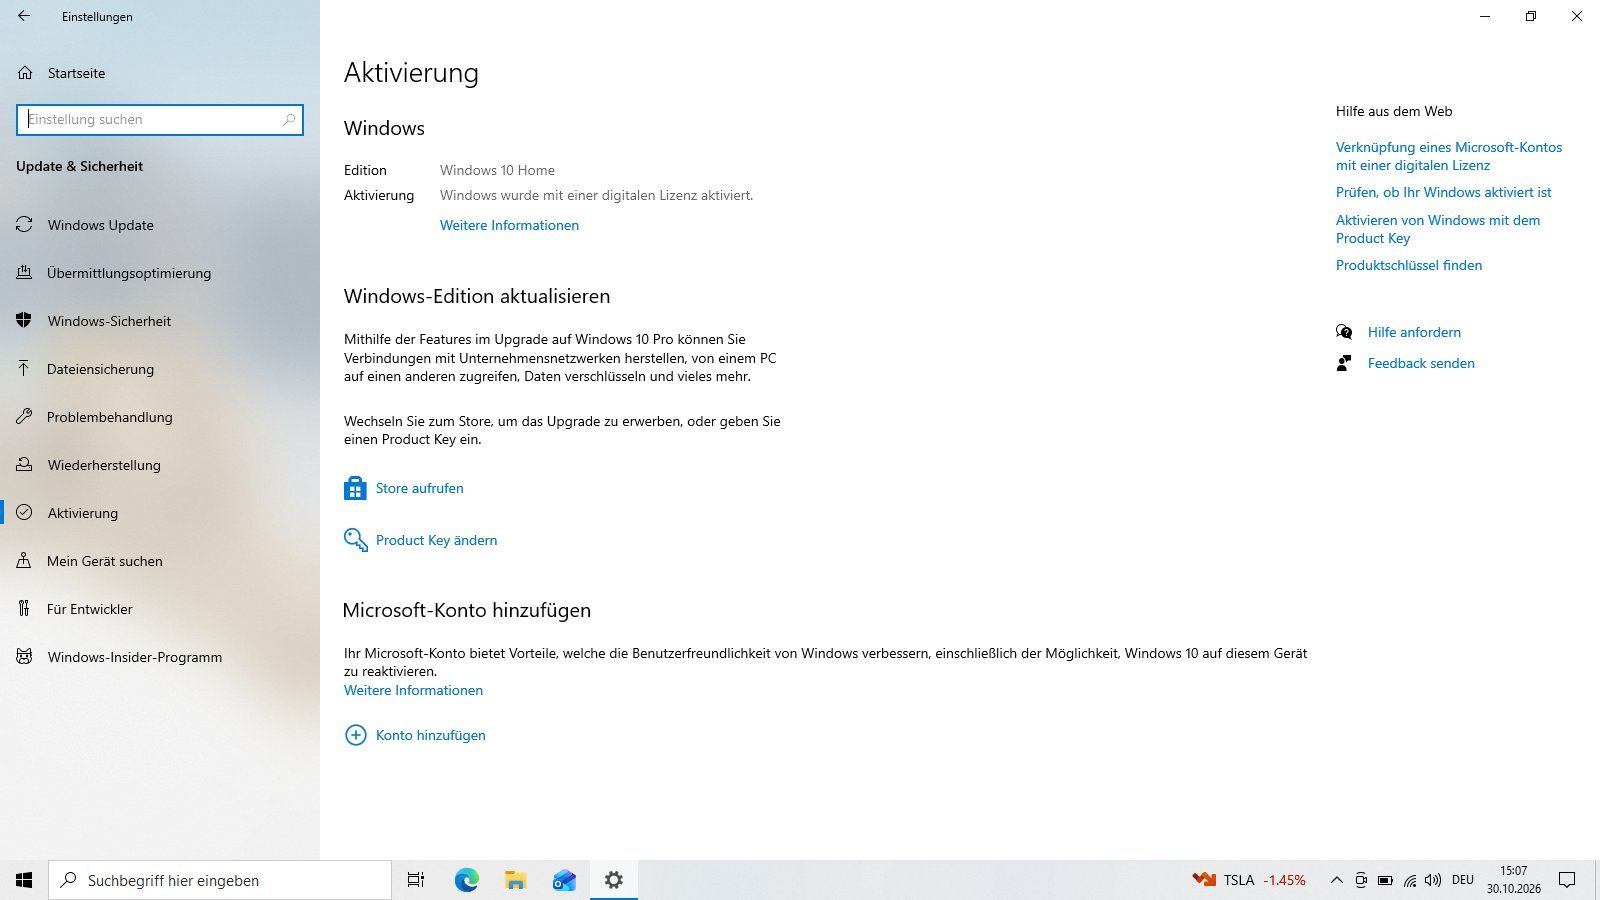Open the 'Store aufrufen' link

[419, 488]
